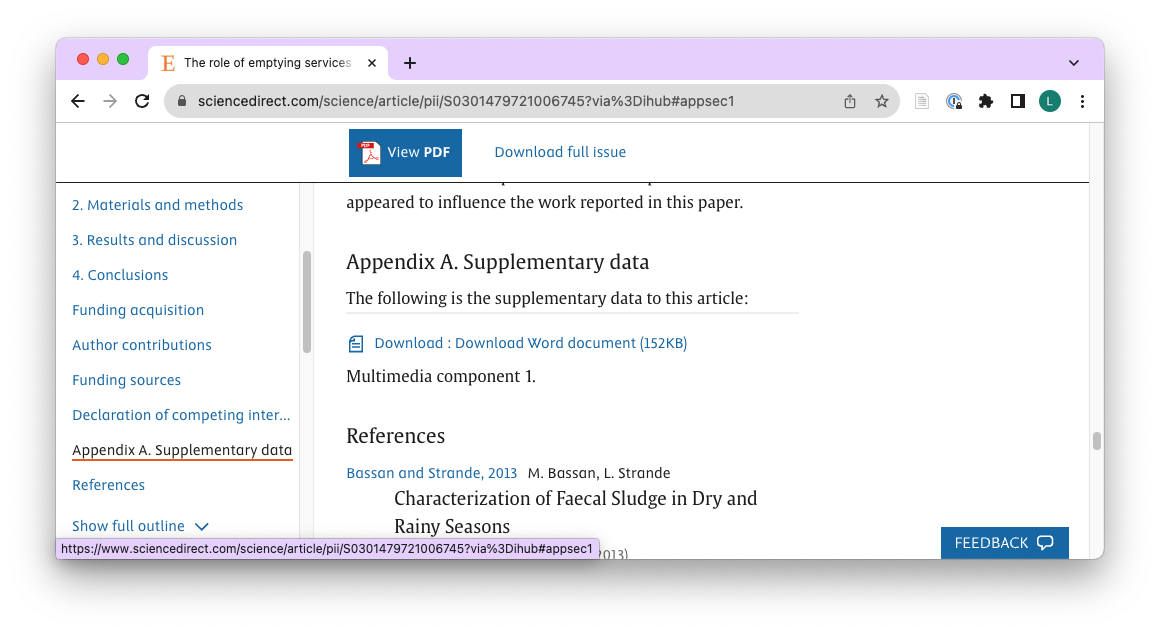This screenshot has width=1160, height=633.
Task: Open a new browser tab
Action: click(410, 63)
